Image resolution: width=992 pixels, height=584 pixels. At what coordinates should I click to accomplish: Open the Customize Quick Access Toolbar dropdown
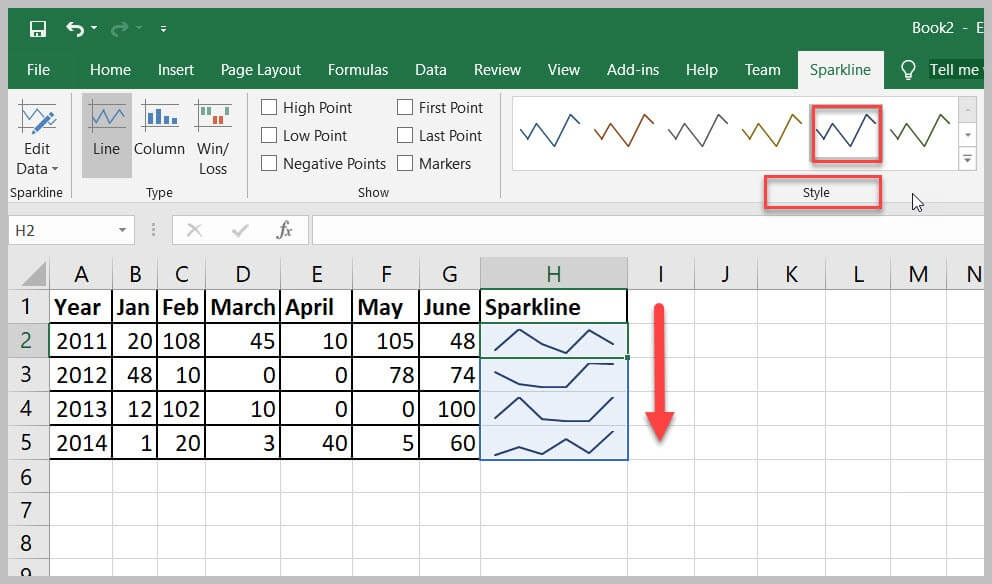coord(163,29)
